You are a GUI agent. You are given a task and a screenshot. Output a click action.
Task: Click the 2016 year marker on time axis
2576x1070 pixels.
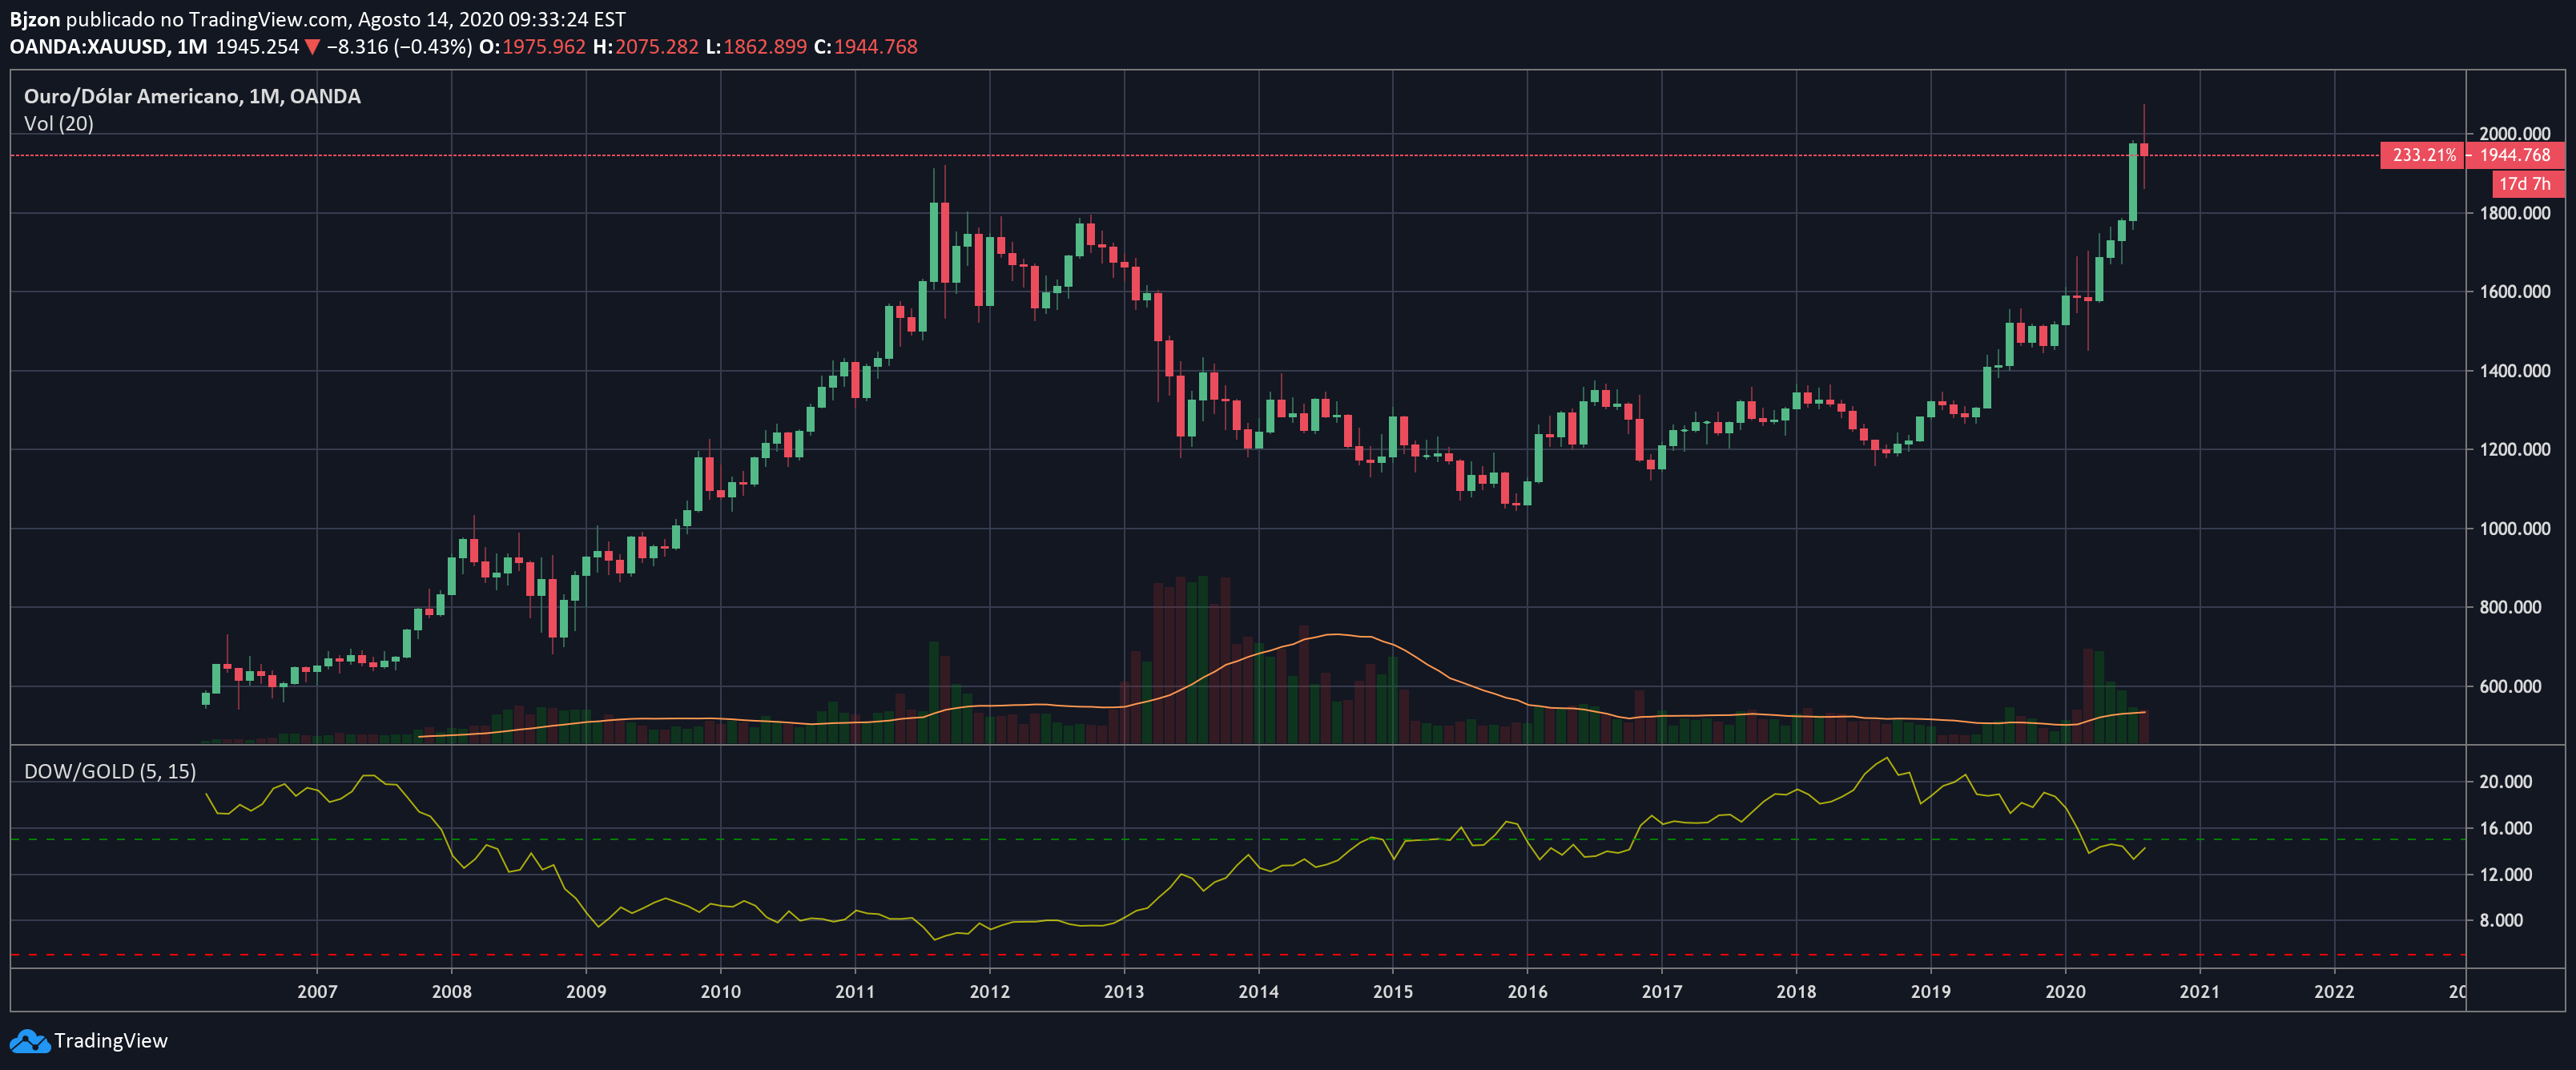click(x=1527, y=991)
